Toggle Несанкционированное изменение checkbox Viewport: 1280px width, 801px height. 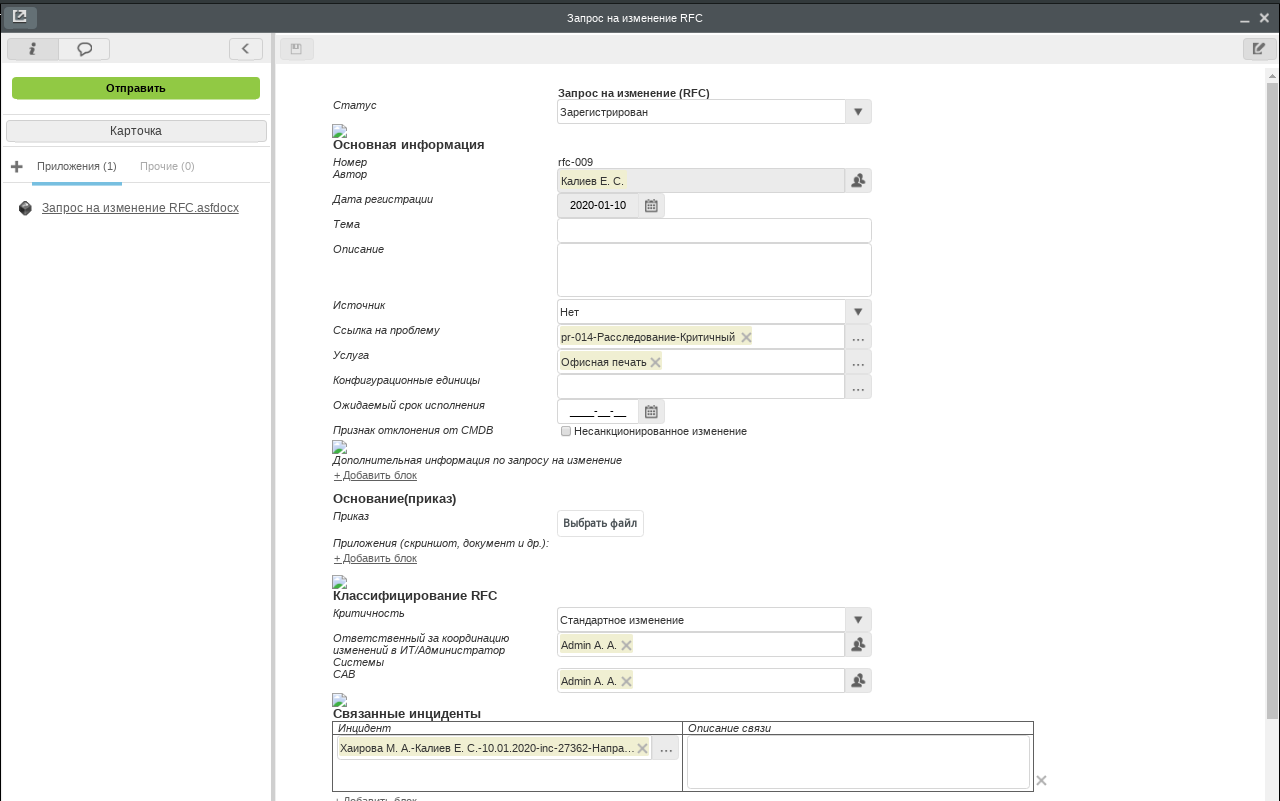click(x=566, y=431)
